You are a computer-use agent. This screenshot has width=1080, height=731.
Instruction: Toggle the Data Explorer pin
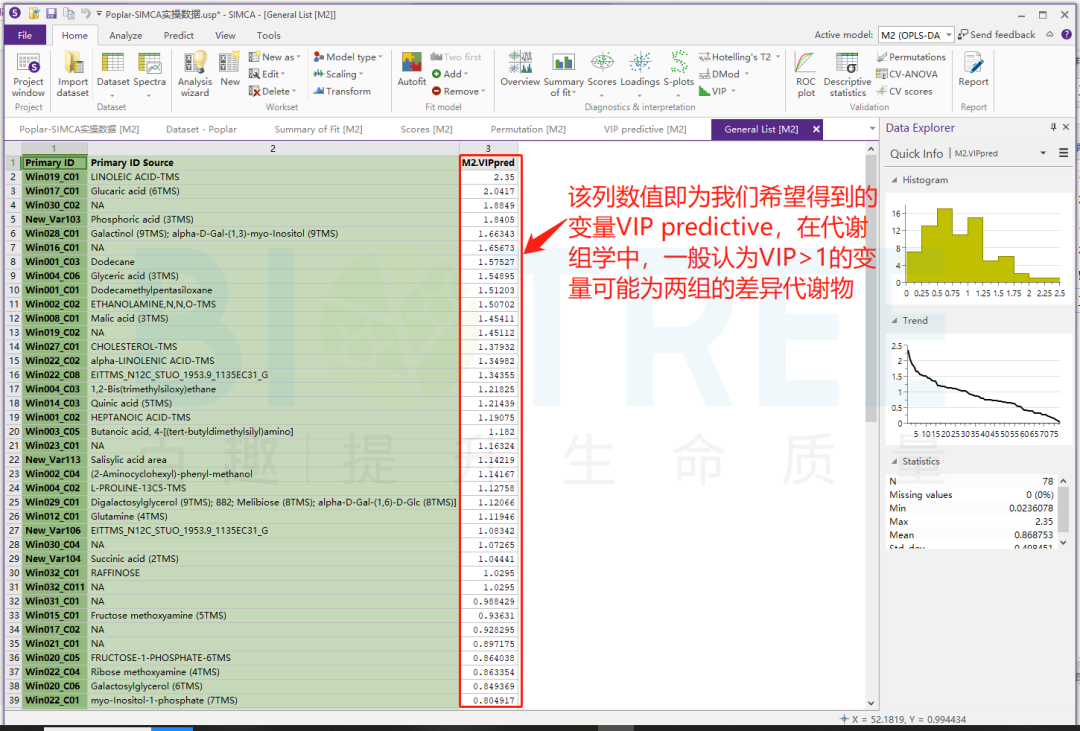(x=1052, y=128)
